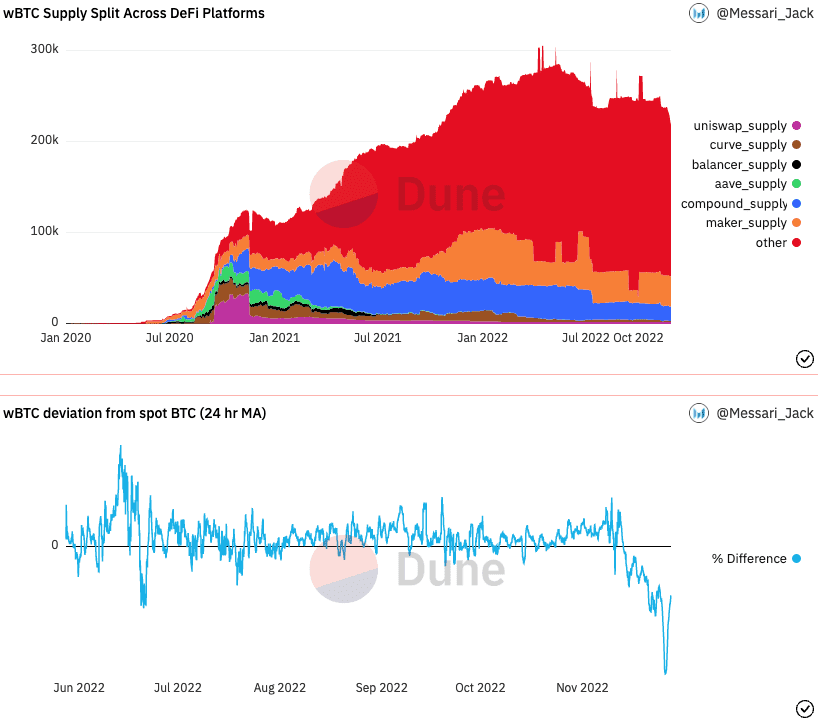Click the purple uniswap_supply color dot
This screenshot has height=718, width=818.
[x=796, y=126]
